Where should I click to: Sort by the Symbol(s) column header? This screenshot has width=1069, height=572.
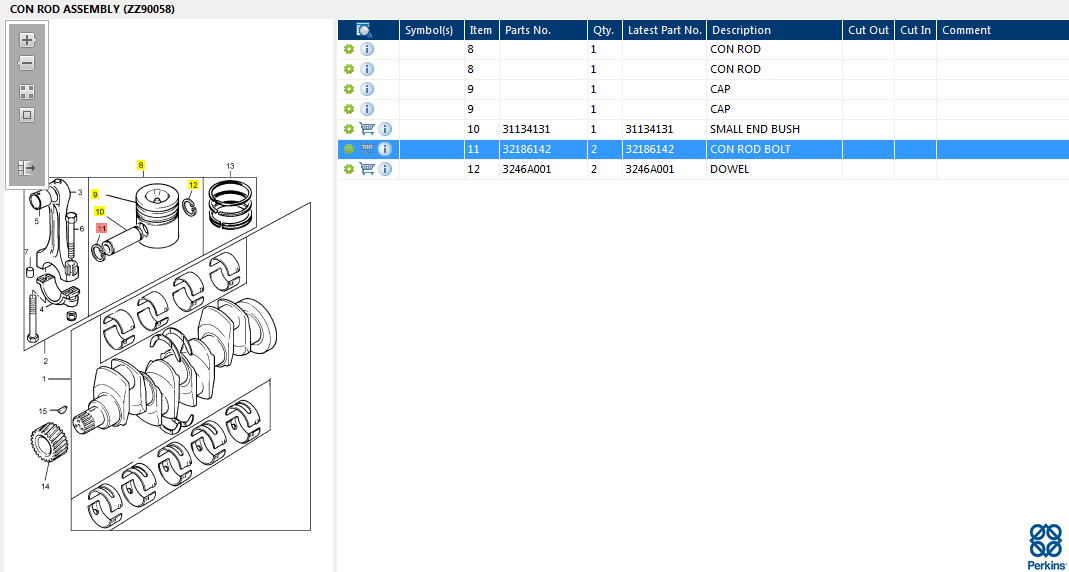point(432,30)
